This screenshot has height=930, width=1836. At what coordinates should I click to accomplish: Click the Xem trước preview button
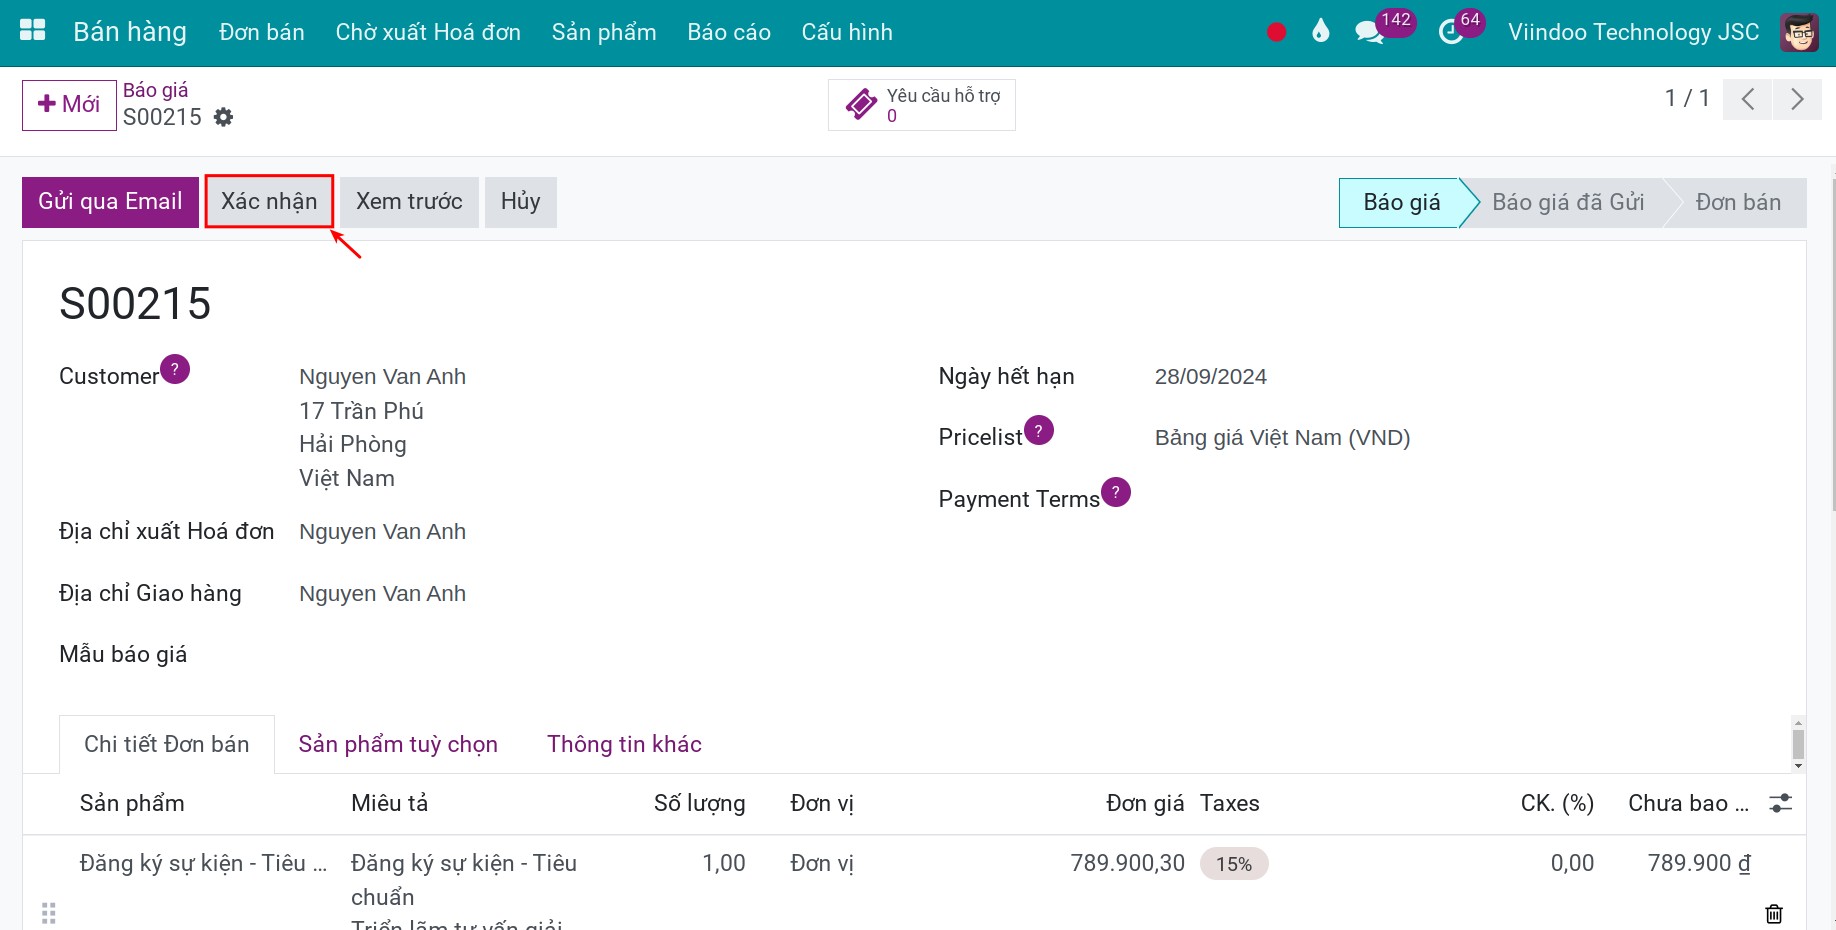[x=409, y=202]
